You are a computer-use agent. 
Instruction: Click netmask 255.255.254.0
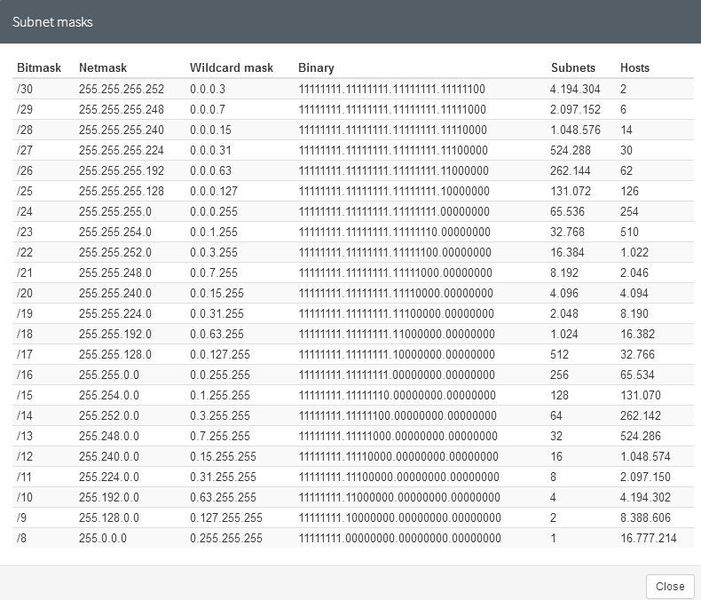pos(115,232)
